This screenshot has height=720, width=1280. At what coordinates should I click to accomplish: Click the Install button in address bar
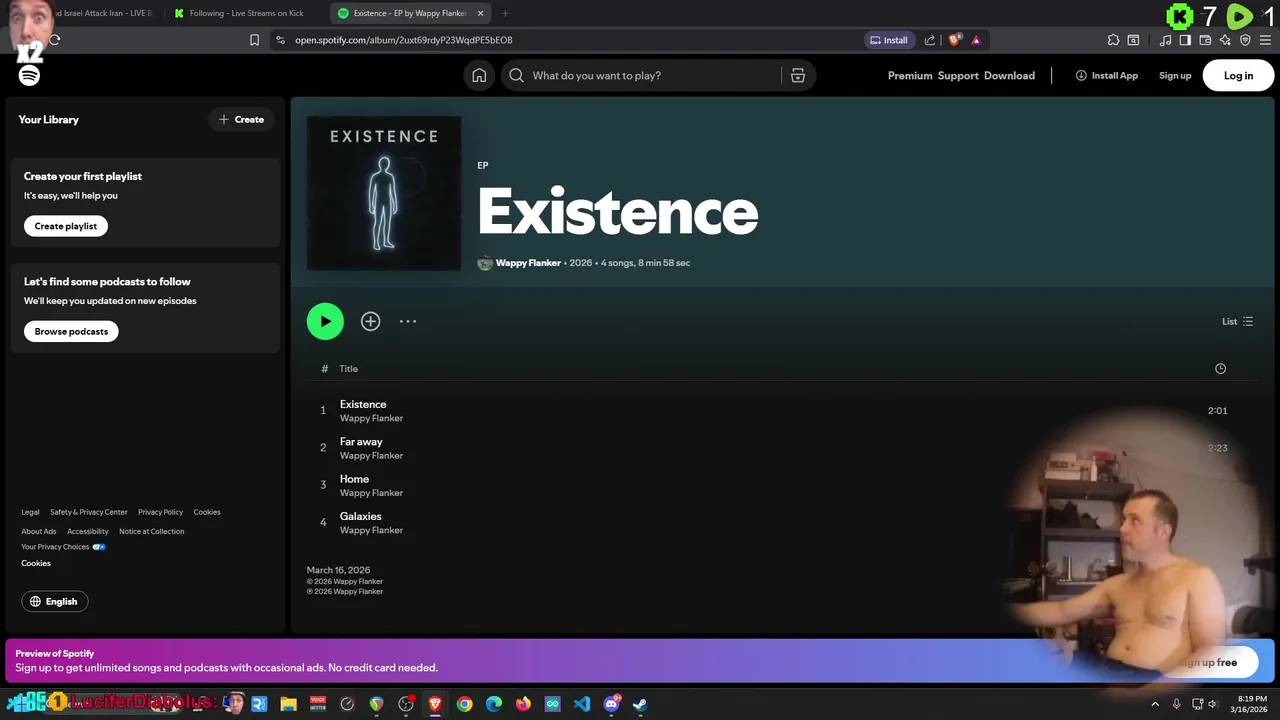coord(889,40)
